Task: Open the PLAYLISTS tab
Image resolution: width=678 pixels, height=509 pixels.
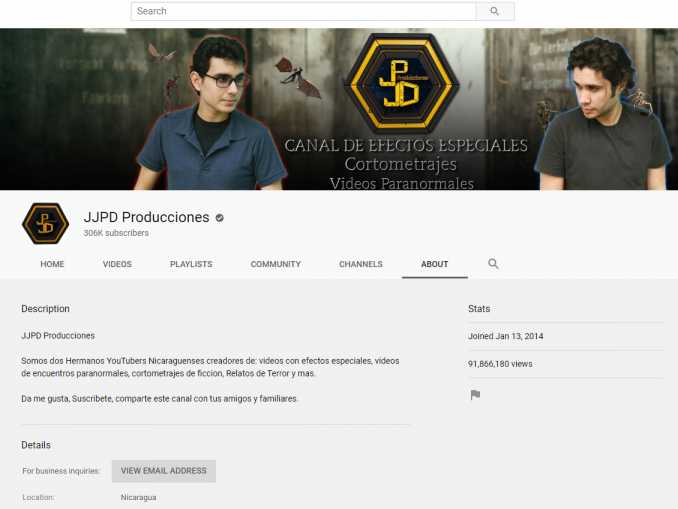Action: point(191,264)
